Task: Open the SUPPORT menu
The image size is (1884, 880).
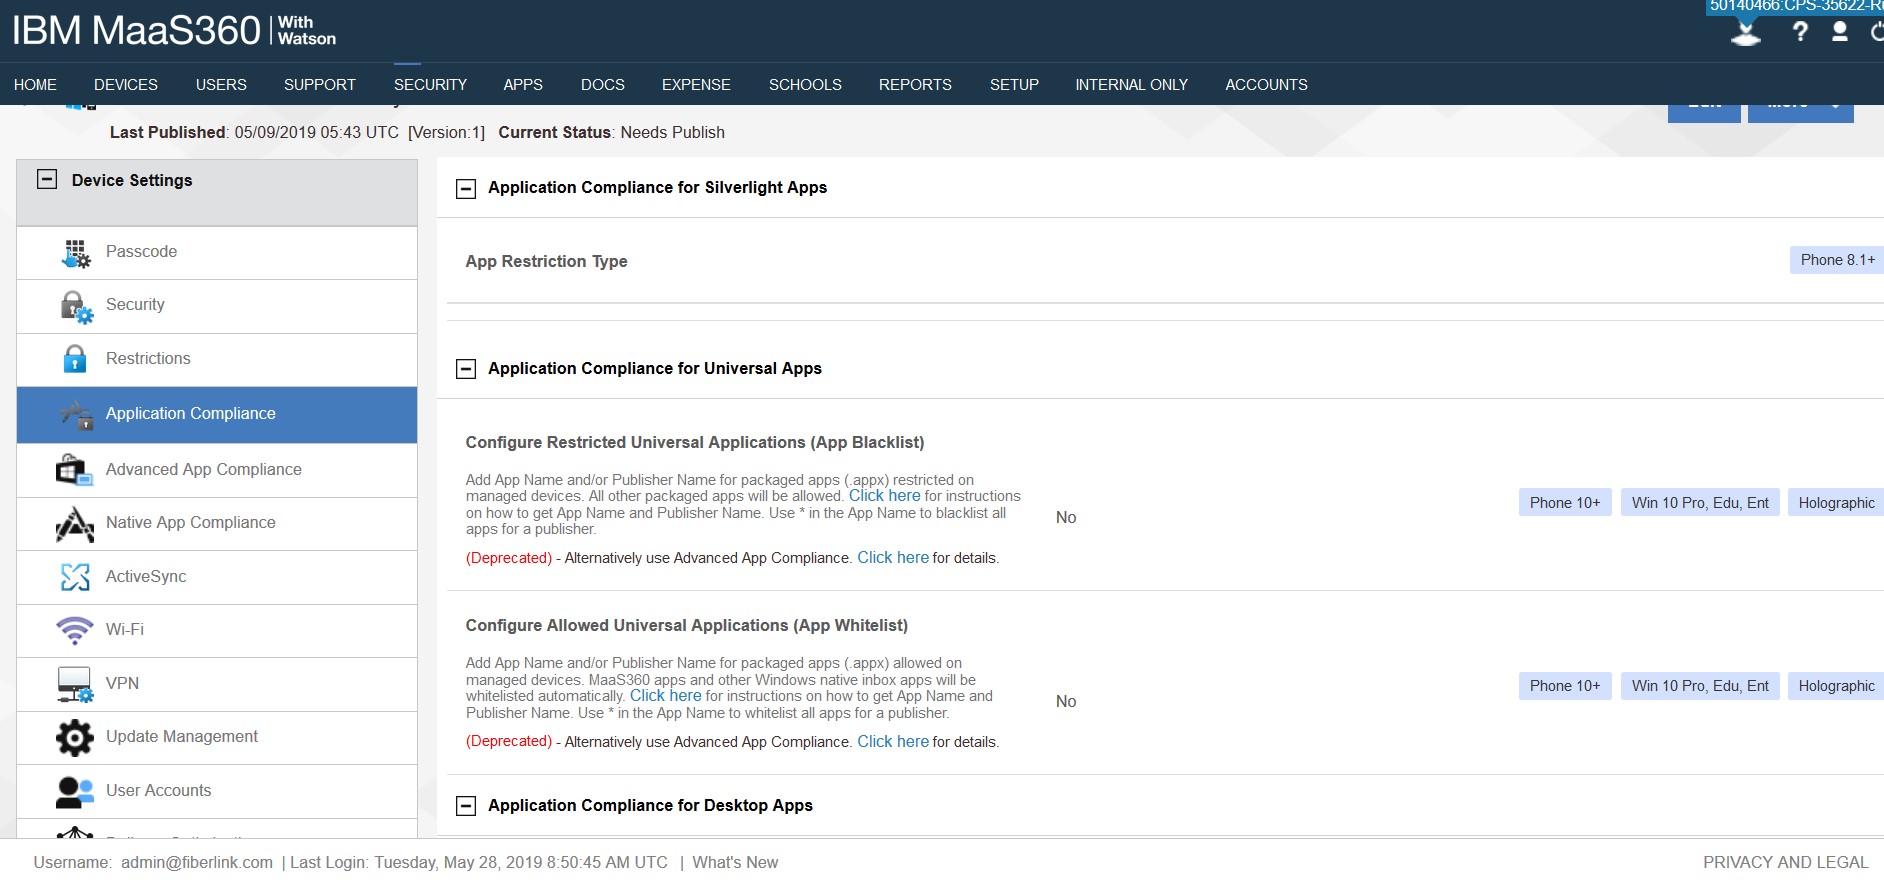Action: 320,85
